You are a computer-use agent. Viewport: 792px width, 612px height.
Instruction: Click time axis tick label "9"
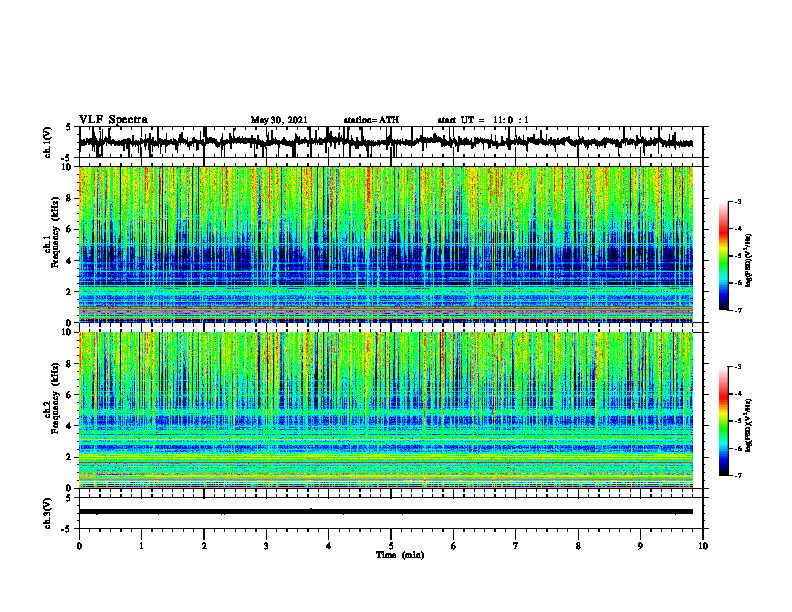pyautogui.click(x=640, y=546)
